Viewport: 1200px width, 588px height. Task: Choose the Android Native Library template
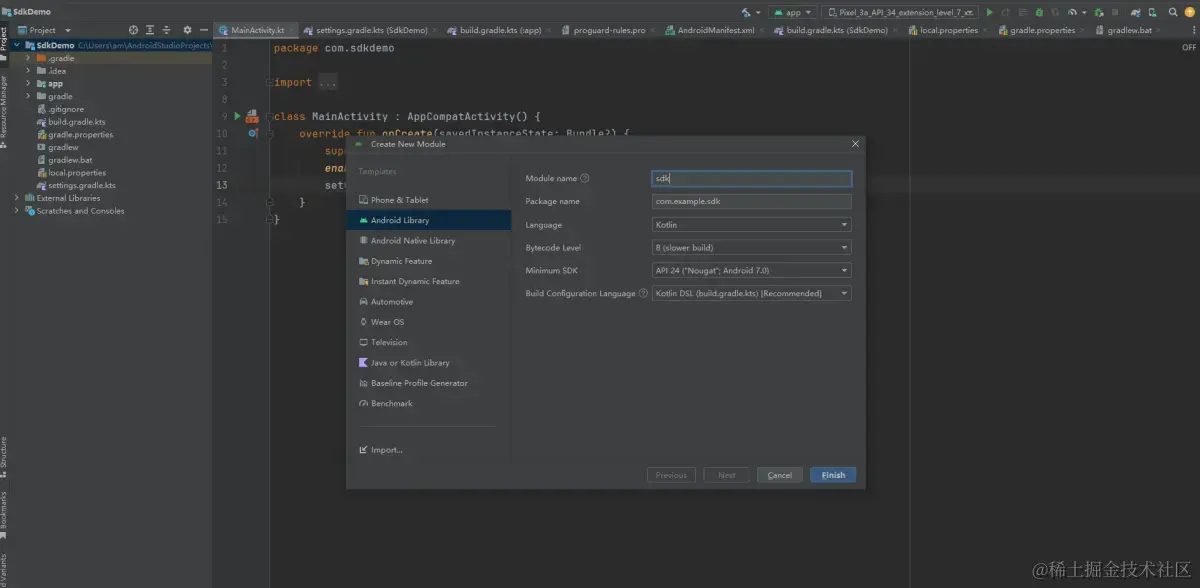428,241
